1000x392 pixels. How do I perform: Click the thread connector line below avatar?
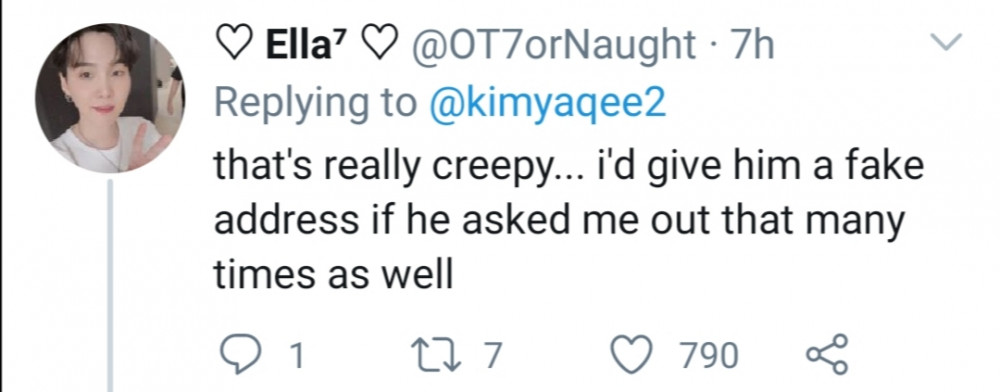coord(110,286)
